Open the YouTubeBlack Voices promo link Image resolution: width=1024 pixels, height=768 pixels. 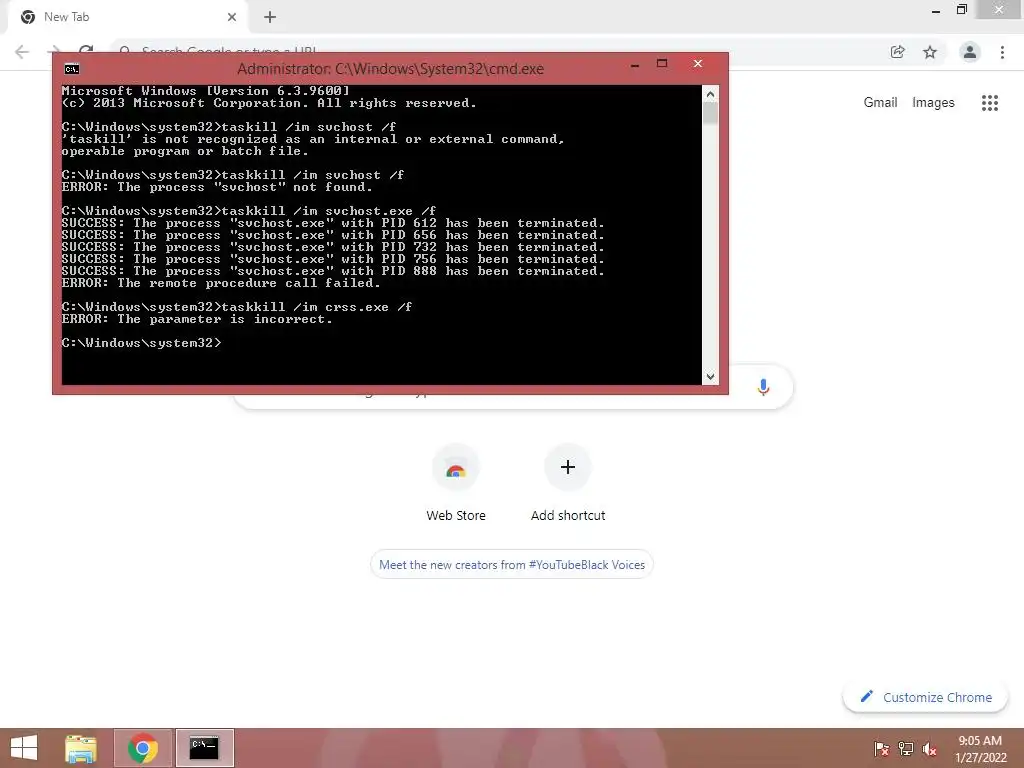512,565
